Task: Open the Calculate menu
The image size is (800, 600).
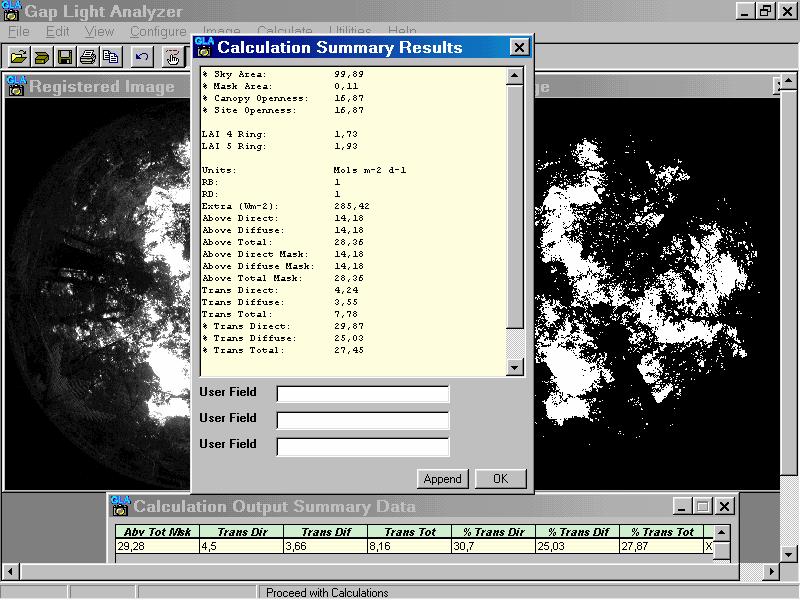Action: (285, 31)
